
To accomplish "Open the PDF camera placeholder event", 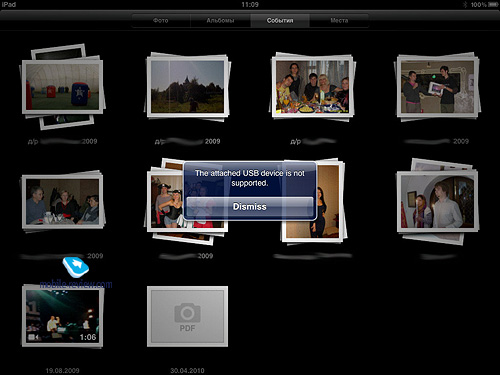I will 187,316.
